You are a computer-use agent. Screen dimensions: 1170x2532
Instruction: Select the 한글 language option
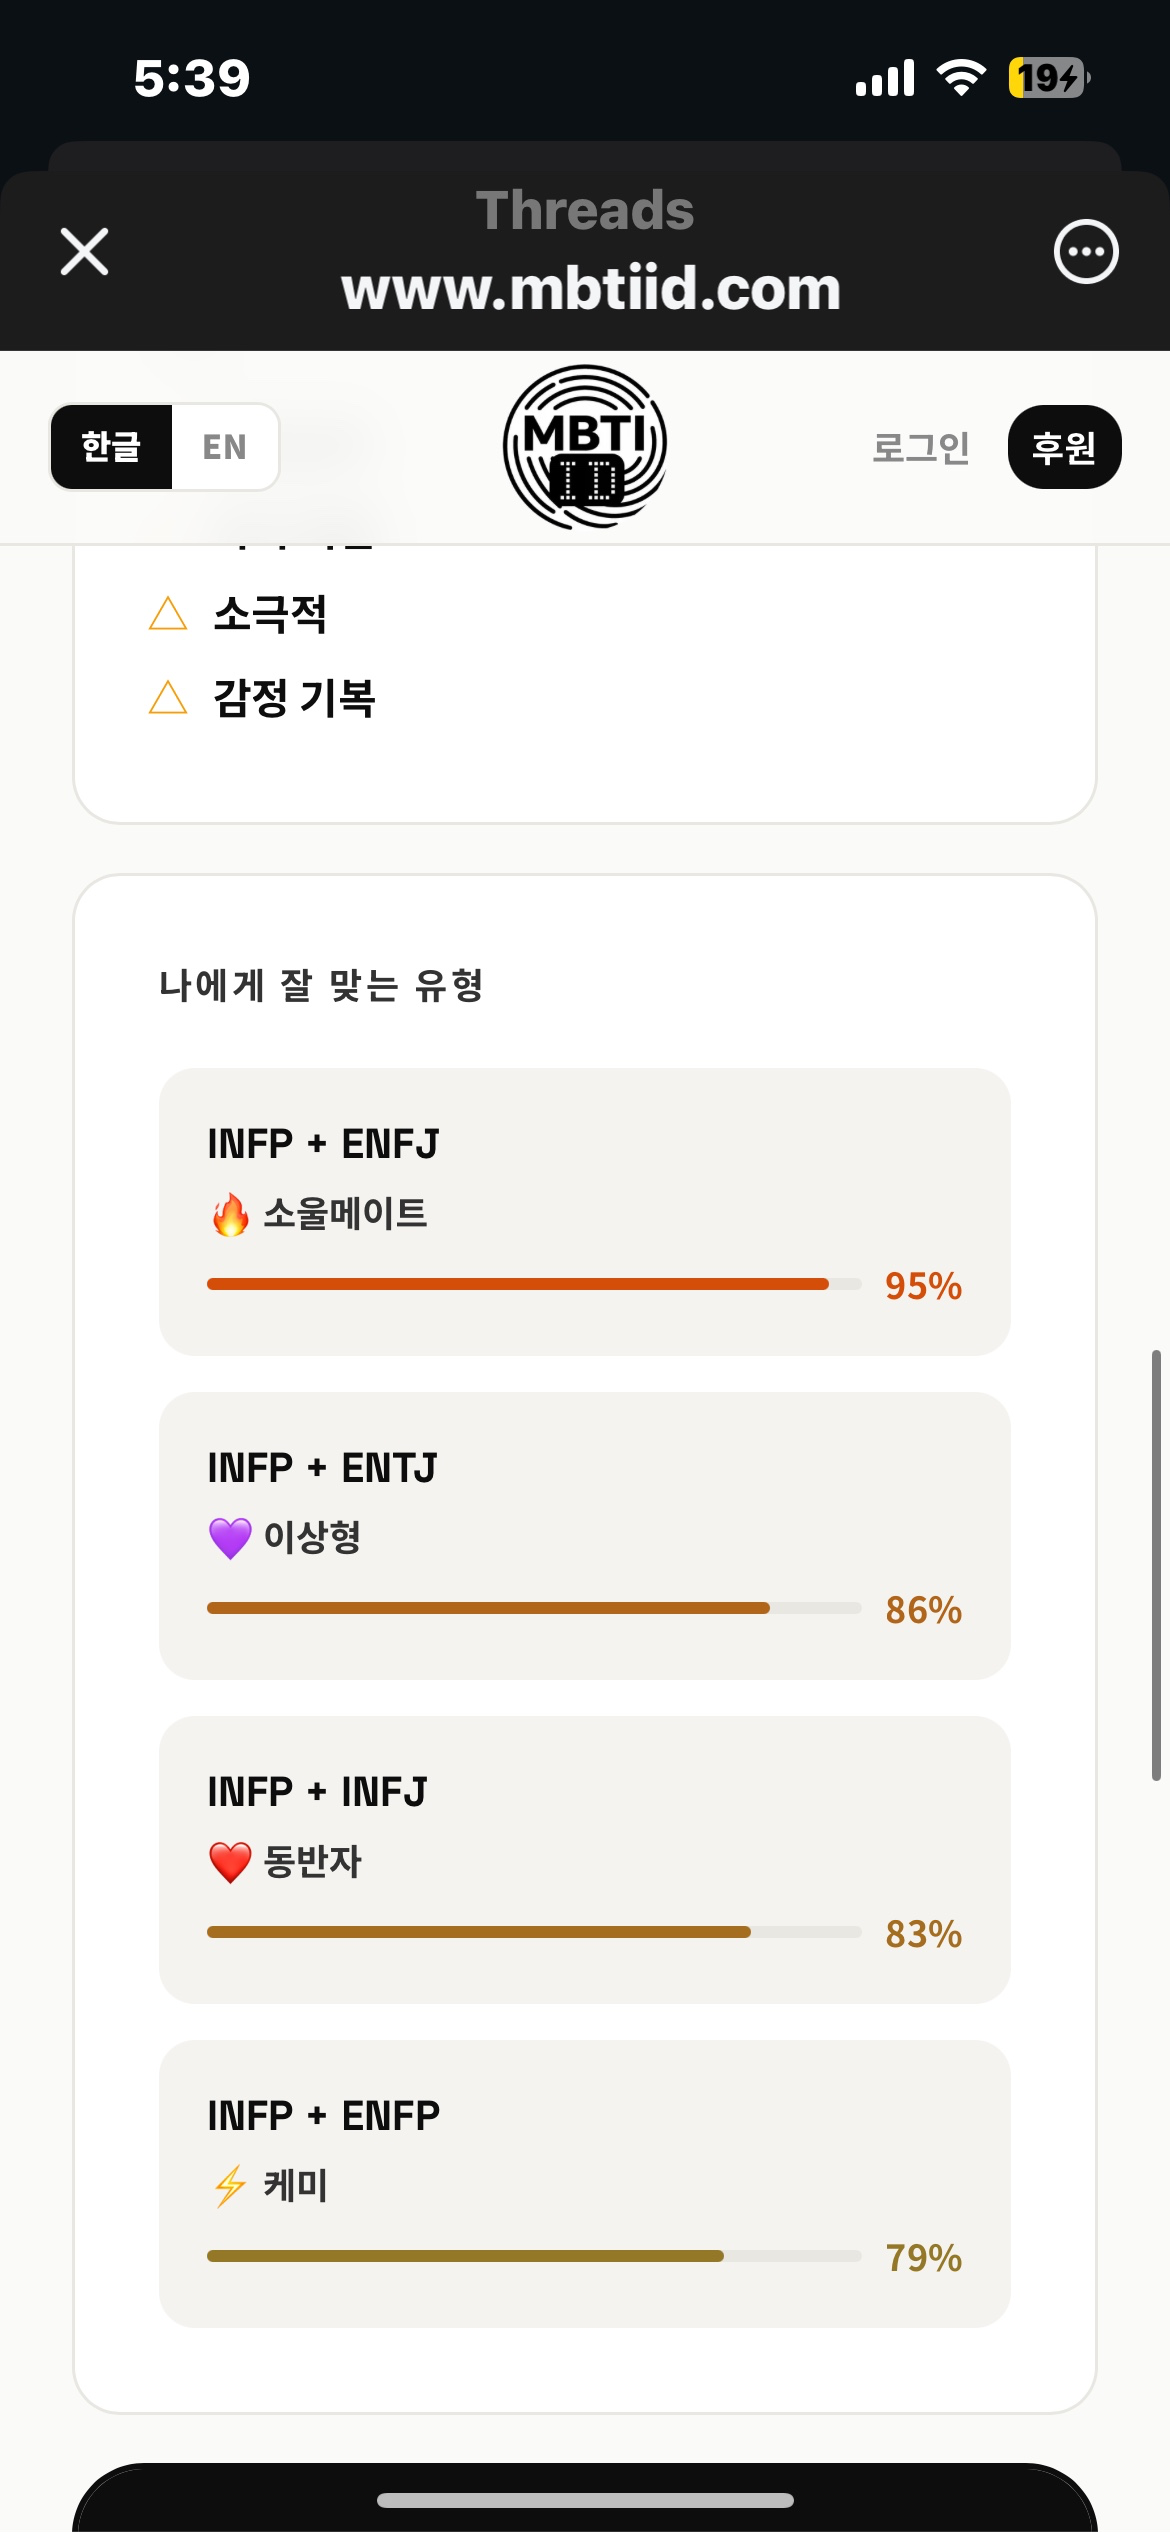(111, 447)
